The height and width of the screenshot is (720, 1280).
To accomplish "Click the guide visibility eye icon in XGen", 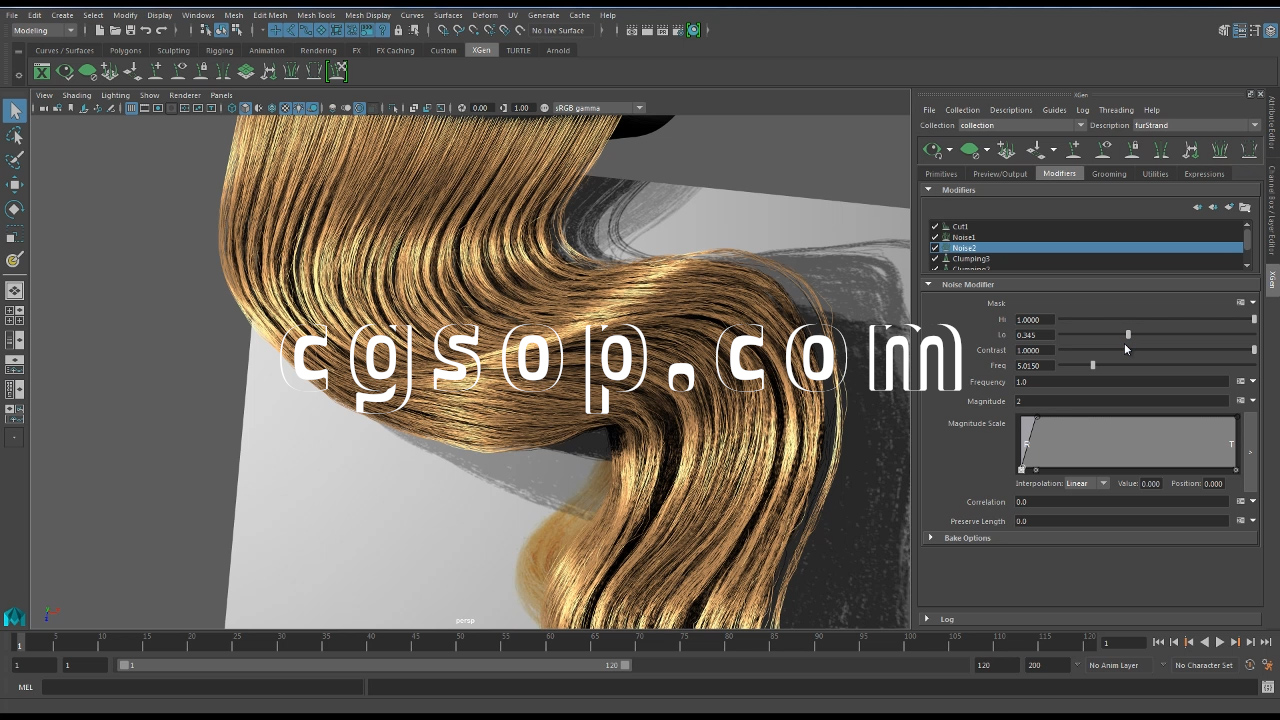I will point(1103,150).
